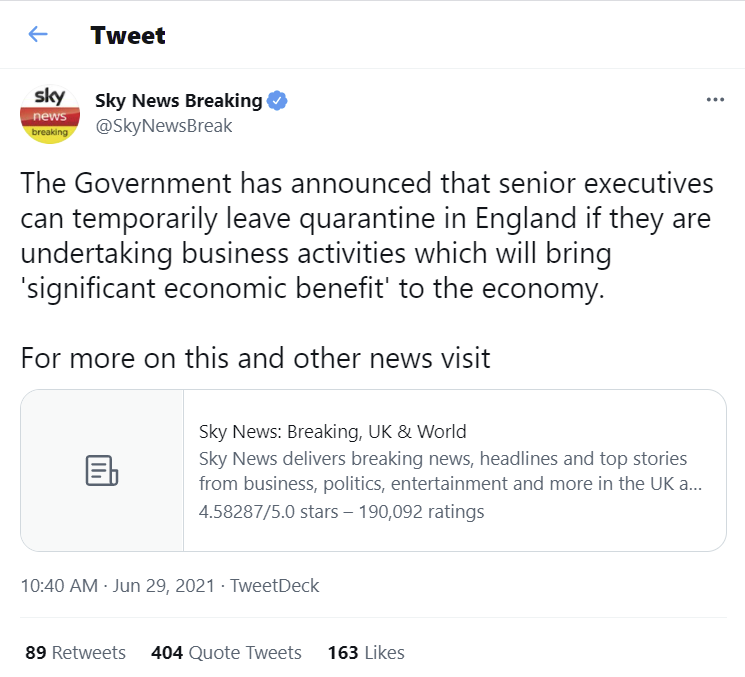
Task: View the 89 Retweets list
Action: pyautogui.click(x=76, y=653)
